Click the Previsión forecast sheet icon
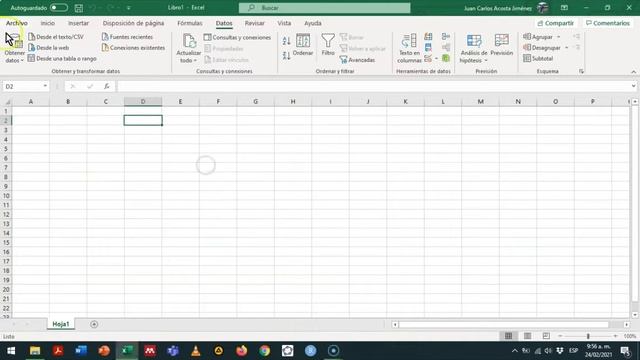640x360 pixels. 502,45
